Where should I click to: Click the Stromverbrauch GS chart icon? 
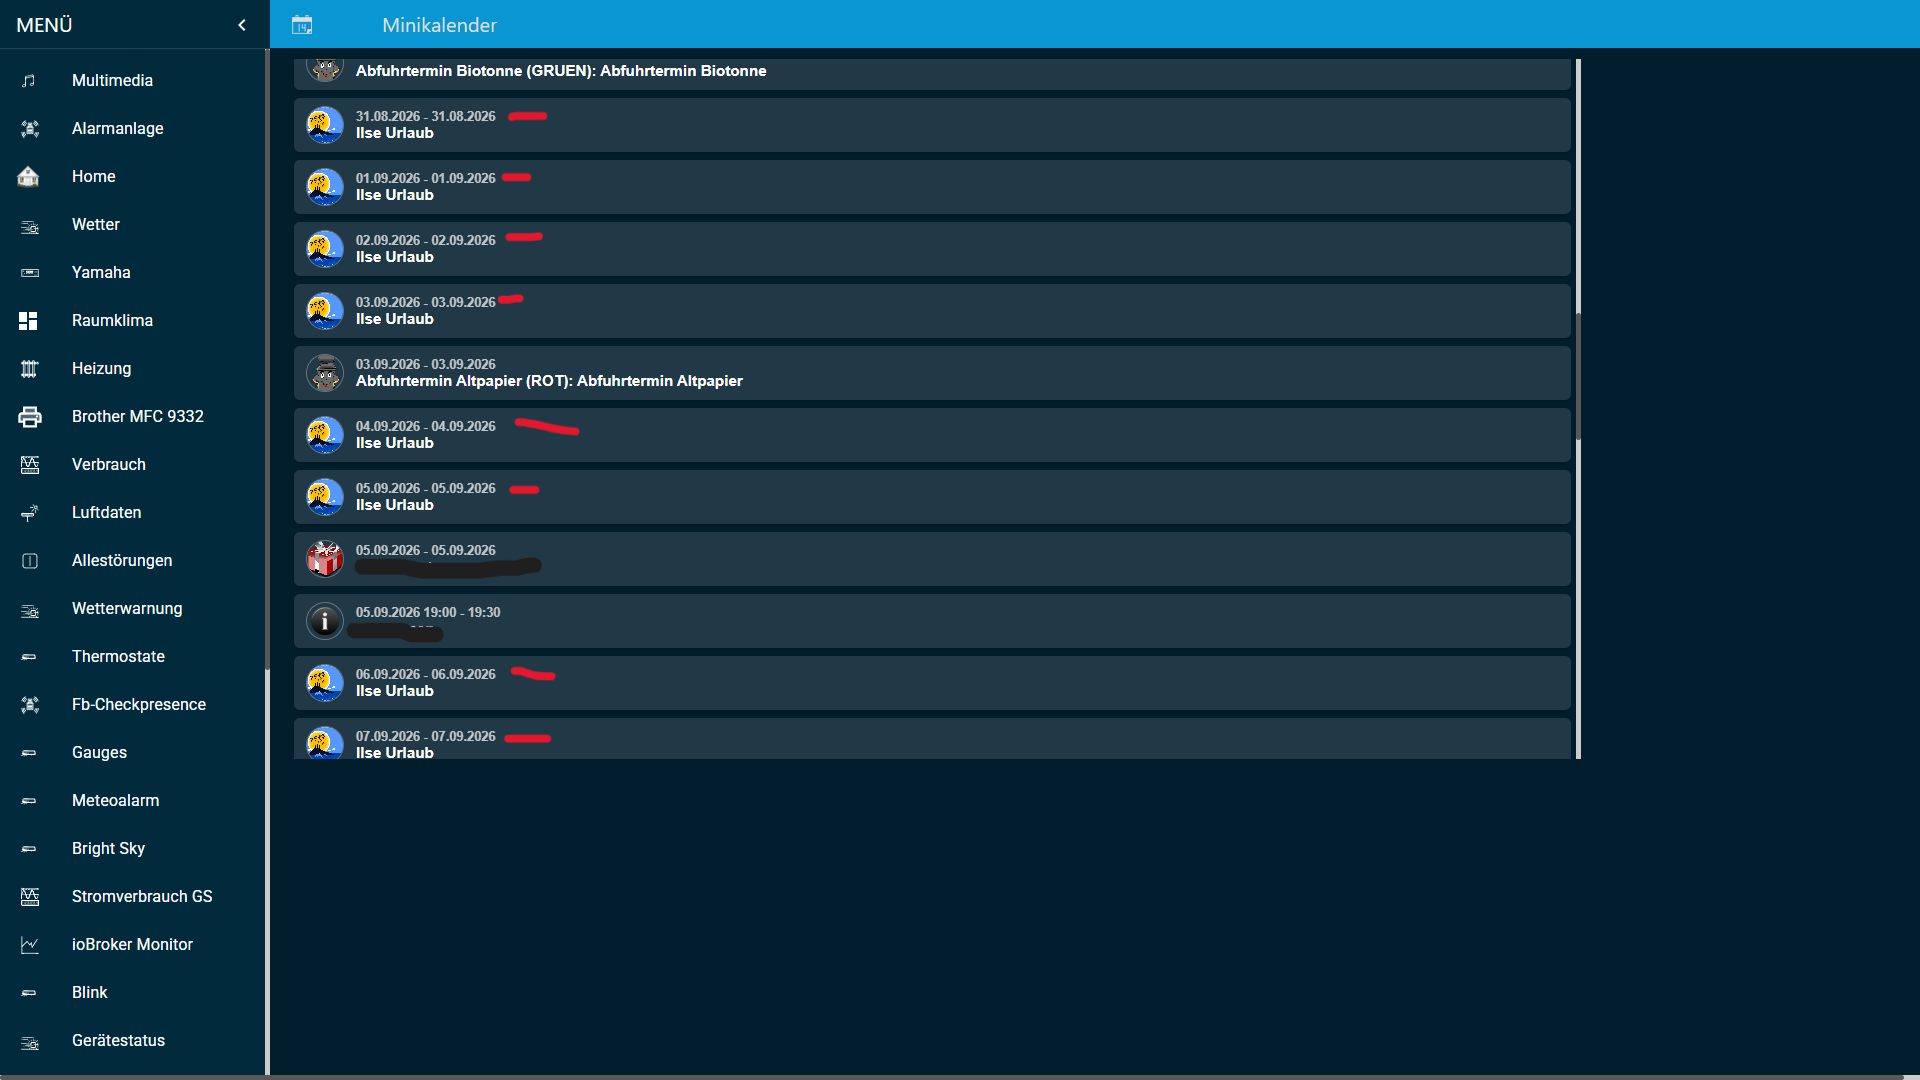pos(30,896)
